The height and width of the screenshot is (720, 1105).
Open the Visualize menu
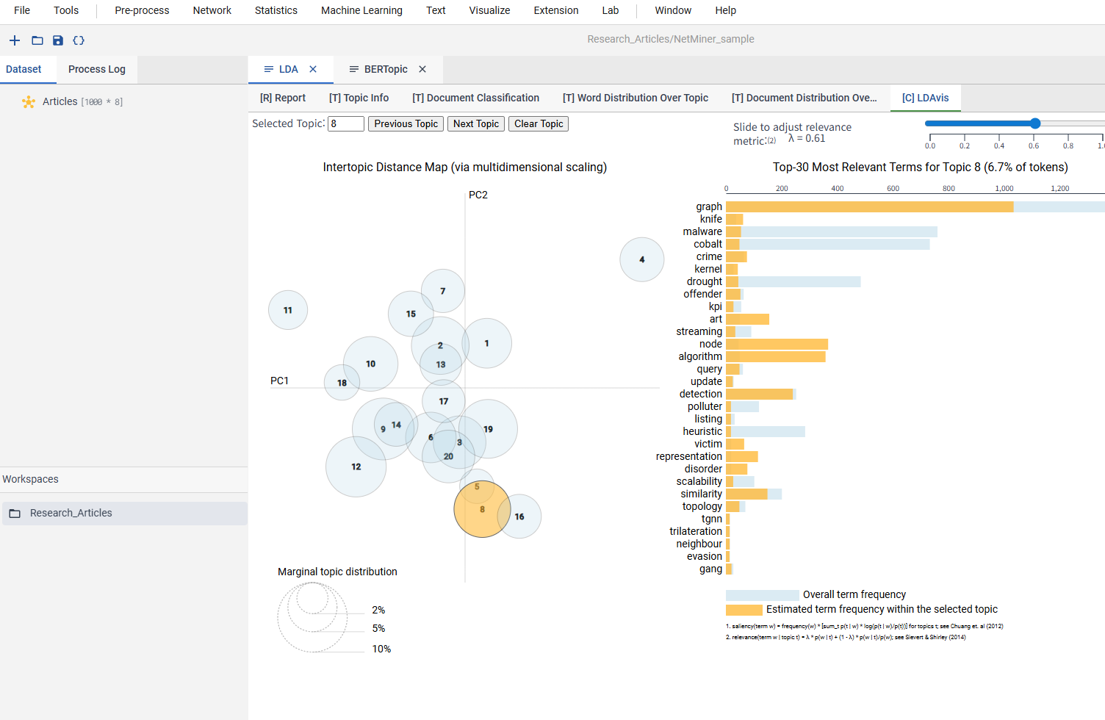[489, 11]
